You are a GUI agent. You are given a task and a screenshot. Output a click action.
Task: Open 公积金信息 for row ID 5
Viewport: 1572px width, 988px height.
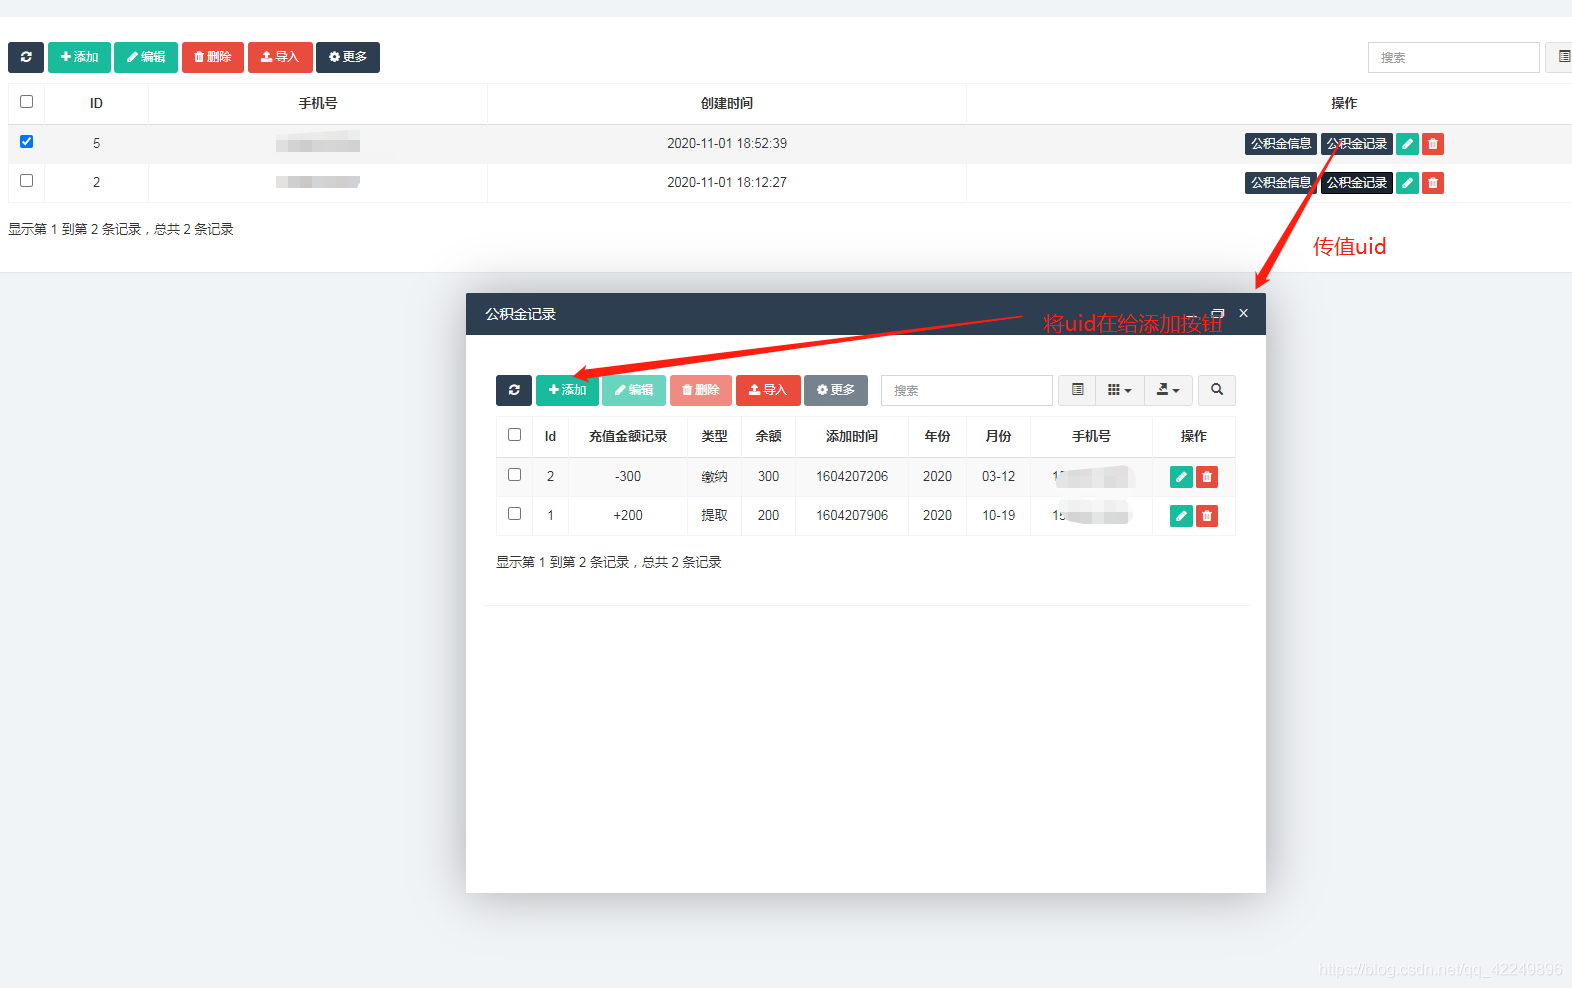(1281, 144)
